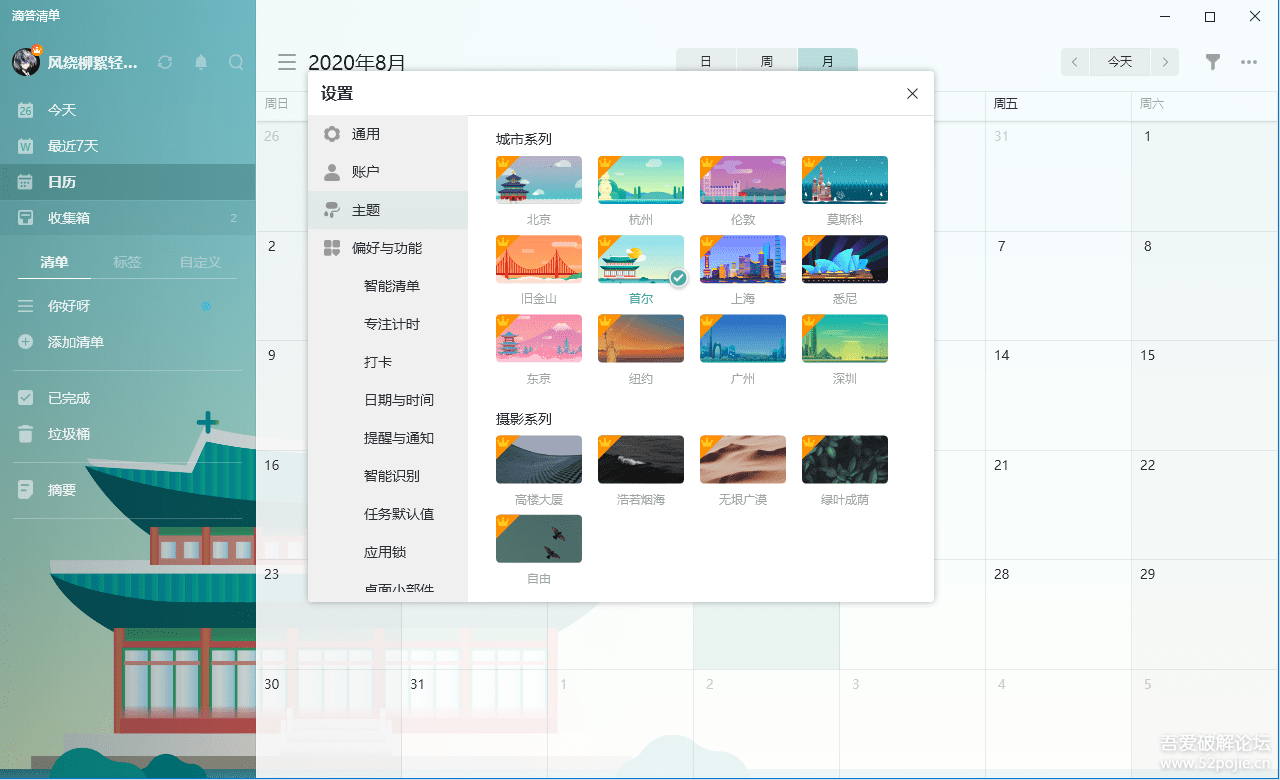Open 专注计时 settings
1280x780 pixels.
[x=388, y=324]
